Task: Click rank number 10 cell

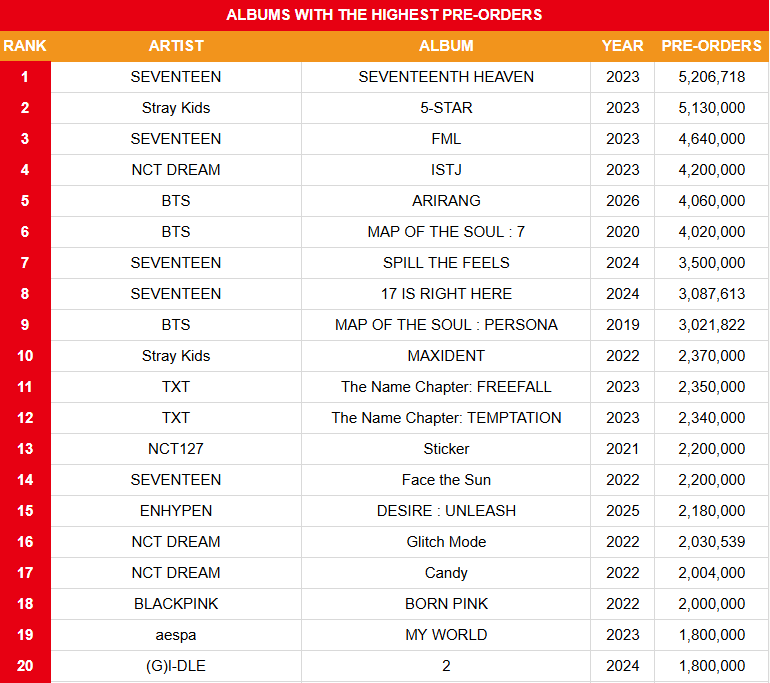Action: (25, 355)
